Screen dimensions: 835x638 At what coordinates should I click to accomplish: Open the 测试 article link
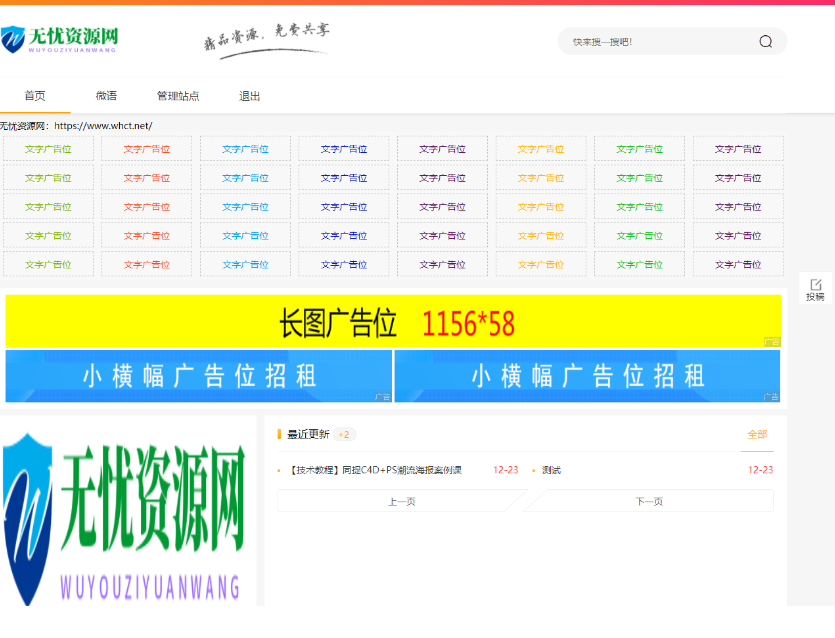pos(550,467)
